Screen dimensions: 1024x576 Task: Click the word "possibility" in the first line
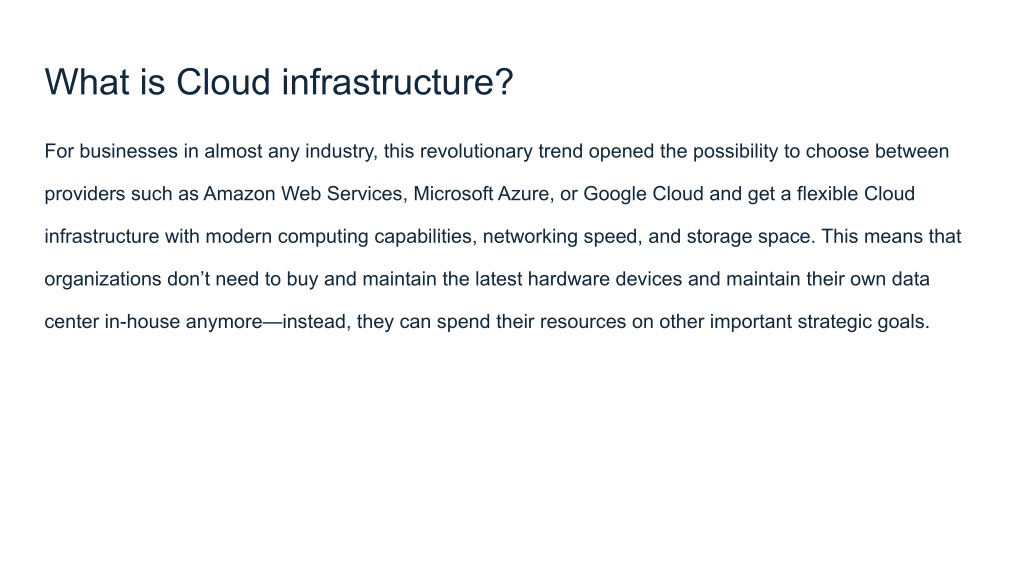(x=735, y=152)
